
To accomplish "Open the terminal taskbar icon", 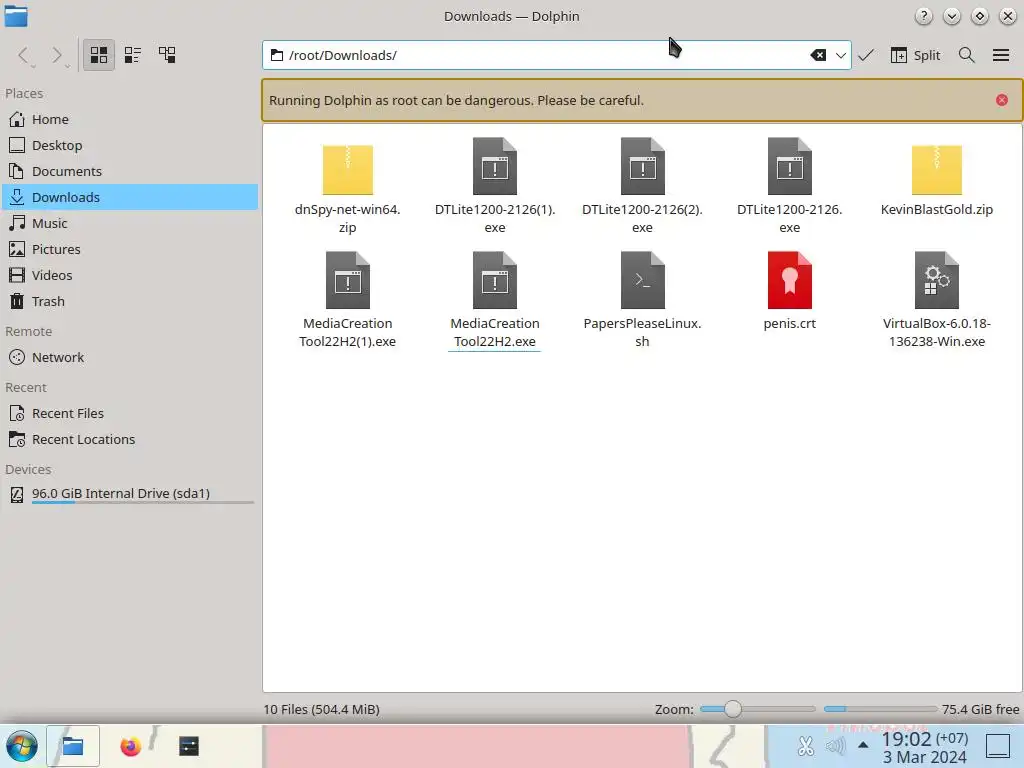I will tap(189, 746).
